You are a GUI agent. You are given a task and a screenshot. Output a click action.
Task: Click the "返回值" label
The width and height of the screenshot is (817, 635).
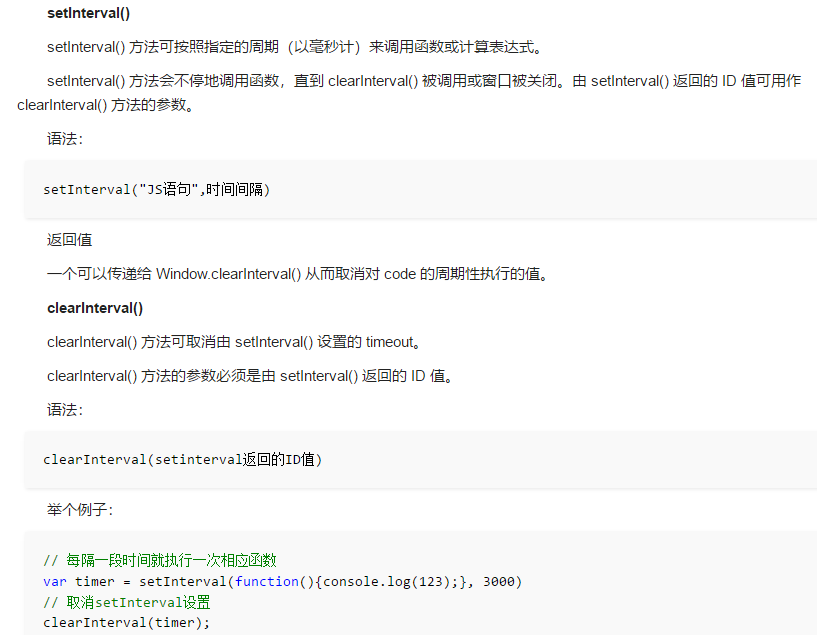point(69,240)
